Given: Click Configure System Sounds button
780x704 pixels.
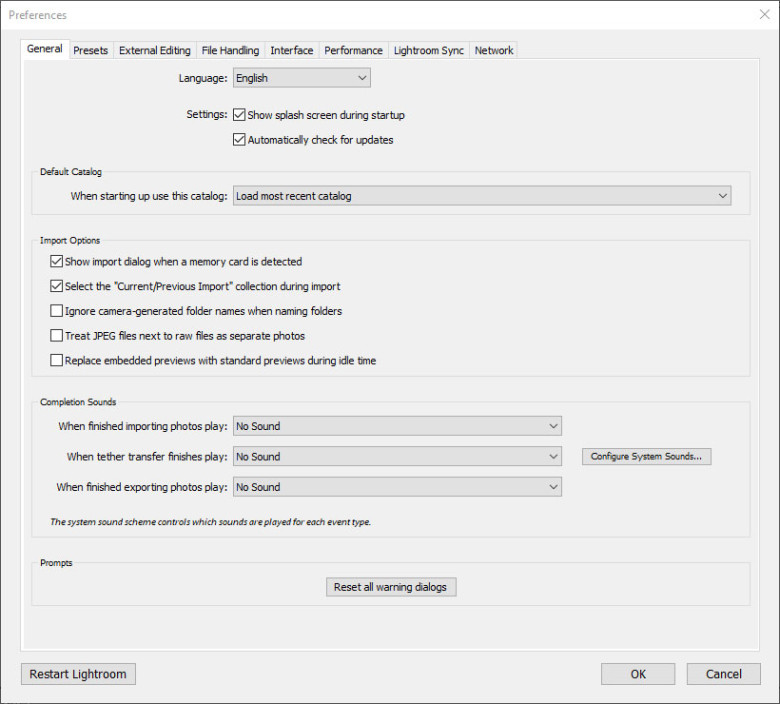Looking at the screenshot, I should coord(646,457).
